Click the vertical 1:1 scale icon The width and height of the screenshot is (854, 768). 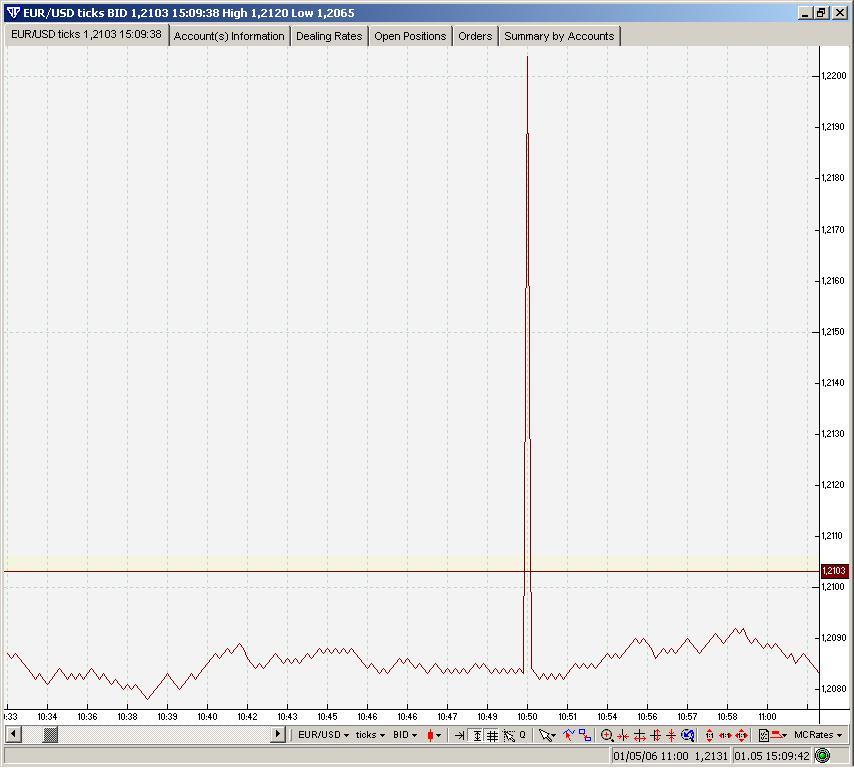(x=709, y=735)
